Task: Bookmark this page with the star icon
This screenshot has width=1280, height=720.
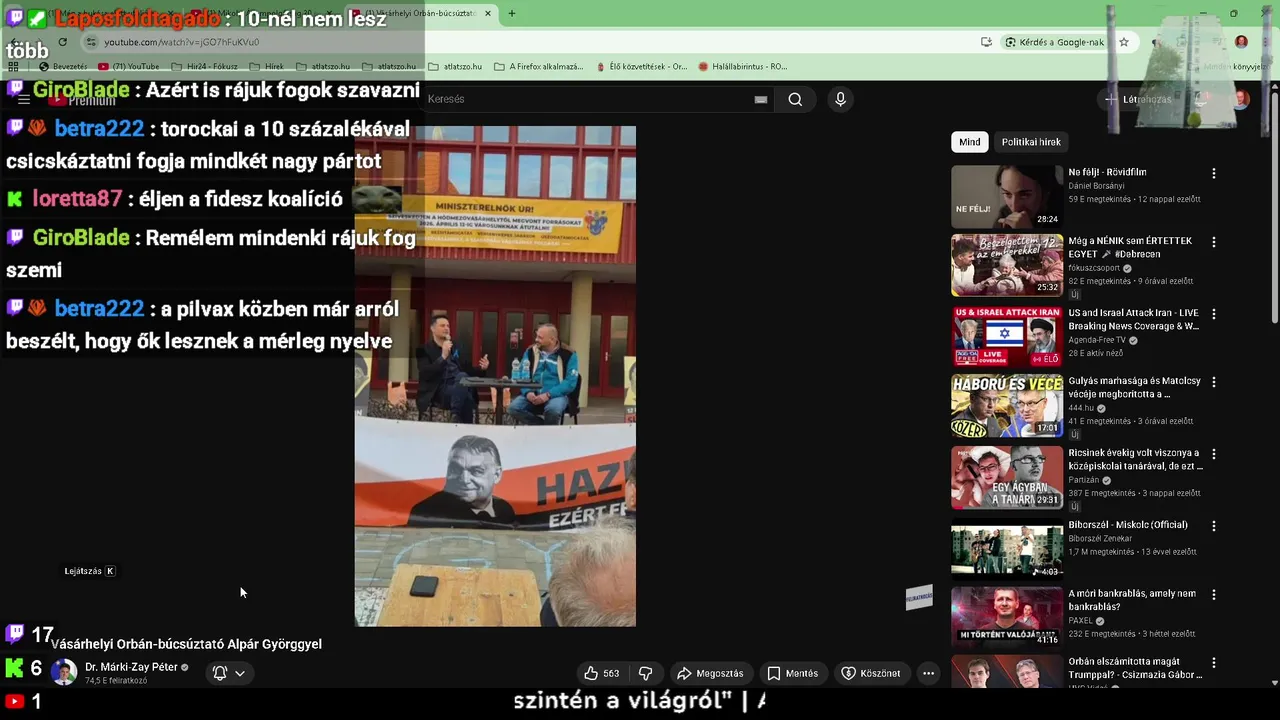Action: tap(1124, 42)
